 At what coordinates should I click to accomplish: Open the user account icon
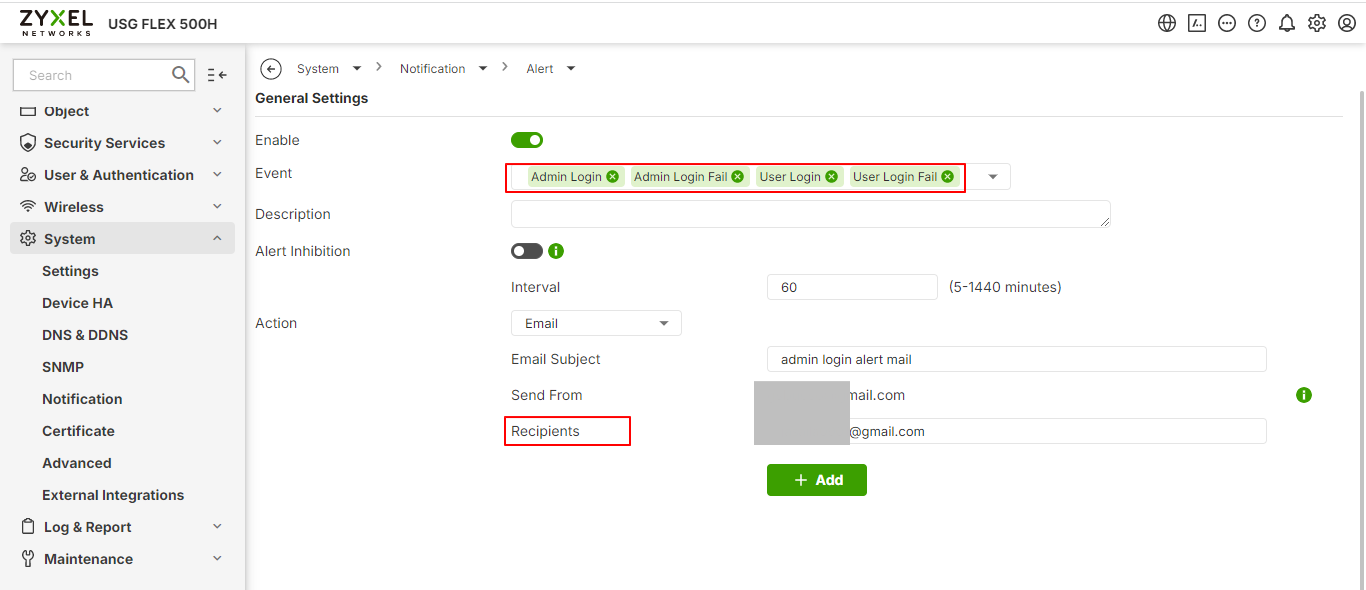point(1347,23)
